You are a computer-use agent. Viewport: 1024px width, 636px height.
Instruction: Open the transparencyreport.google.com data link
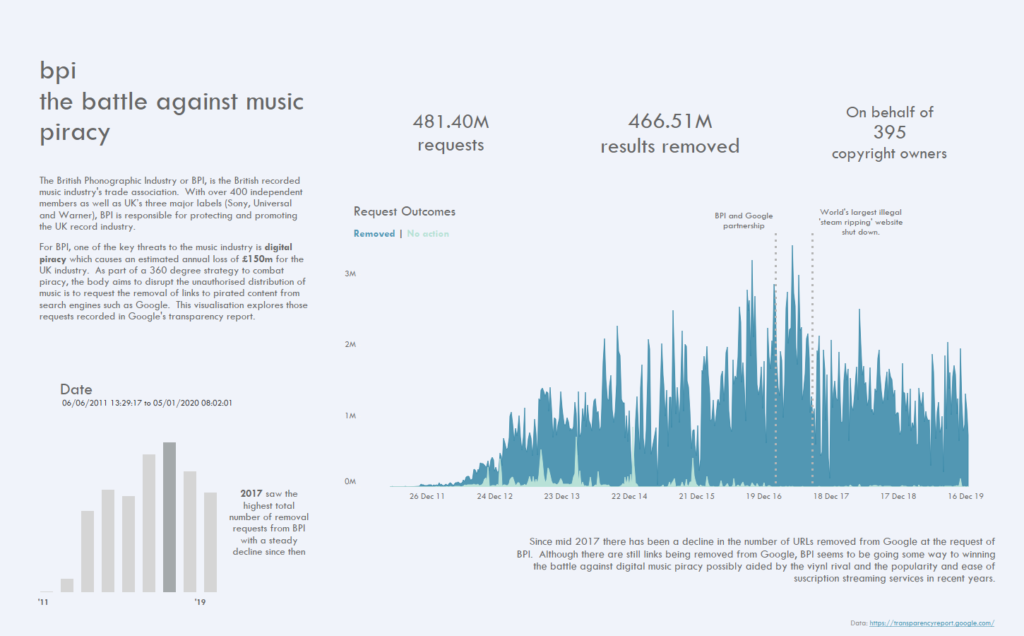931,622
